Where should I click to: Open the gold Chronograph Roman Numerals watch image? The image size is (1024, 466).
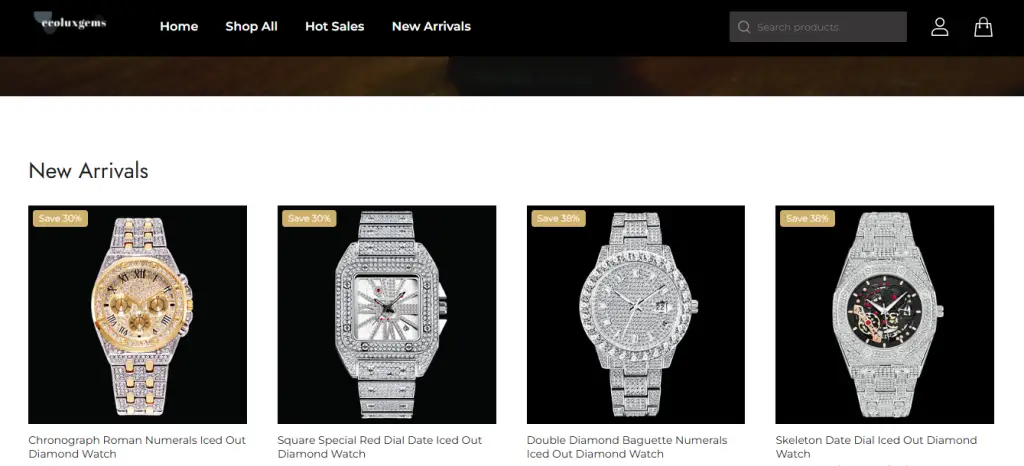[x=137, y=315]
